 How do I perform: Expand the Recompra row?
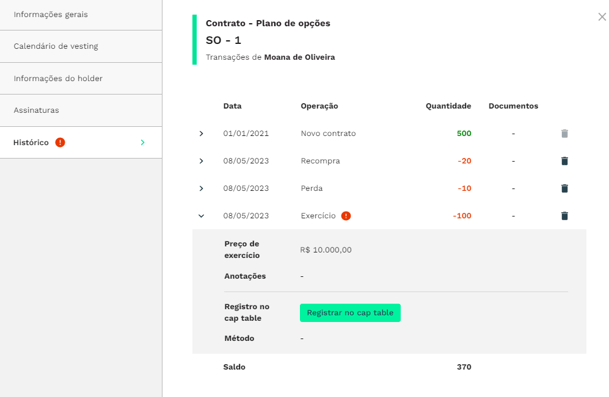(x=201, y=161)
